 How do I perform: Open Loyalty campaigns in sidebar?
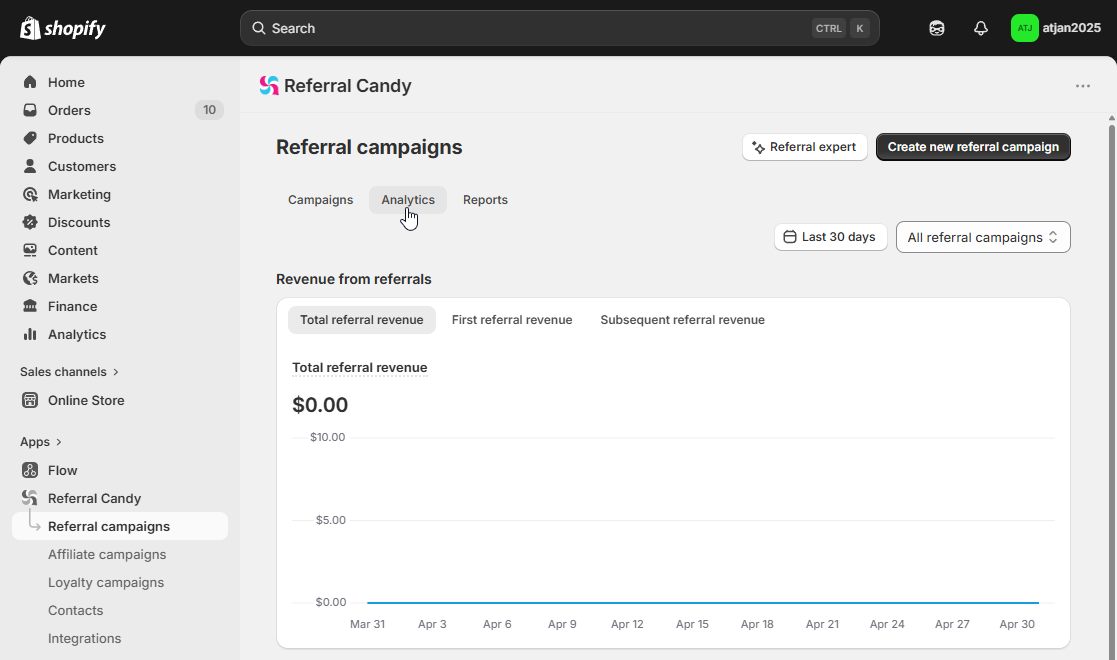(105, 582)
